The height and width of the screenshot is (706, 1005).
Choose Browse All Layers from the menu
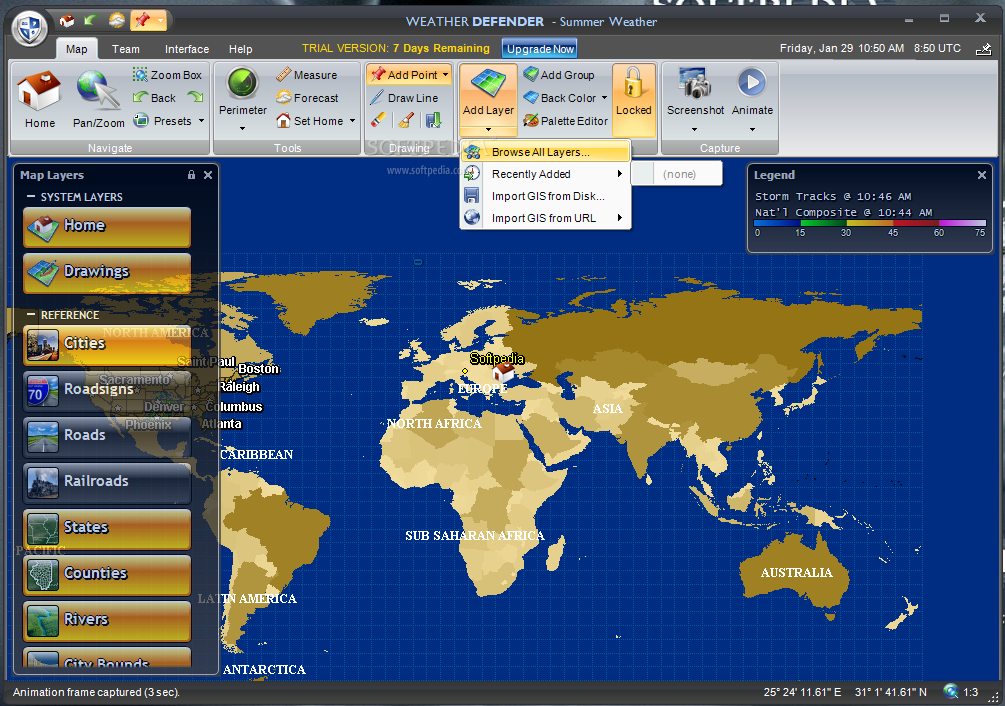coord(545,152)
